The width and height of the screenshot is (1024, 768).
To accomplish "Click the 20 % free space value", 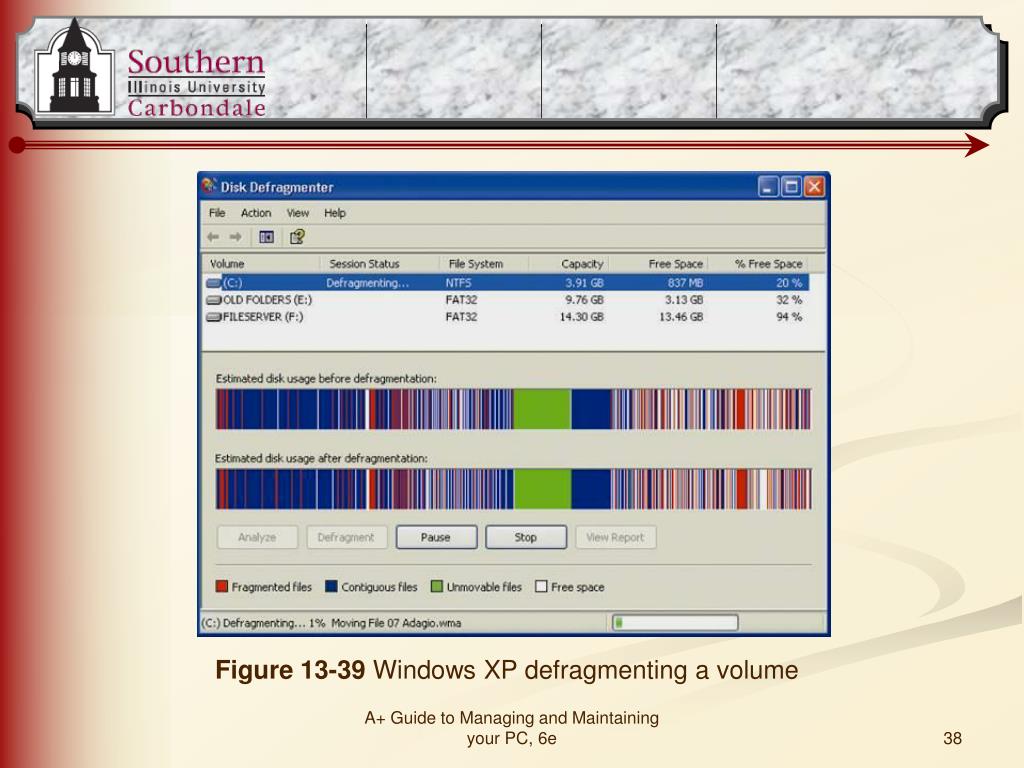I will pos(789,283).
